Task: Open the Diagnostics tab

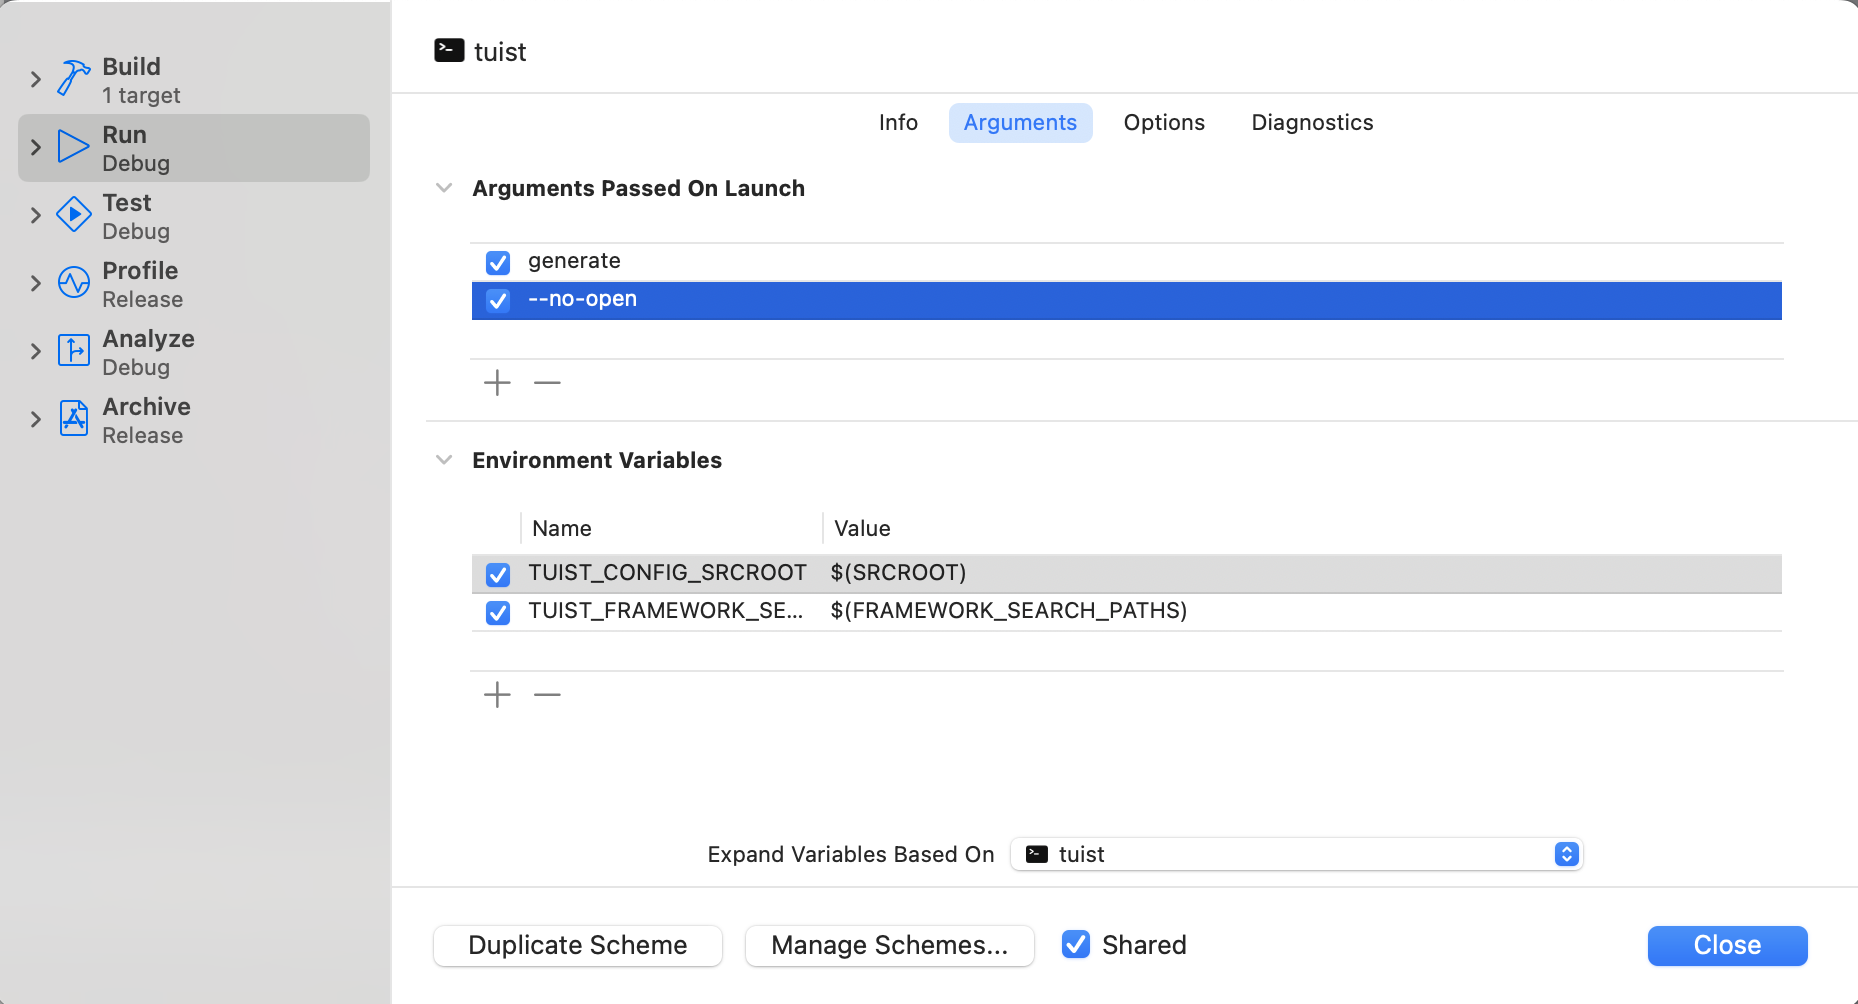Action: (x=1312, y=123)
